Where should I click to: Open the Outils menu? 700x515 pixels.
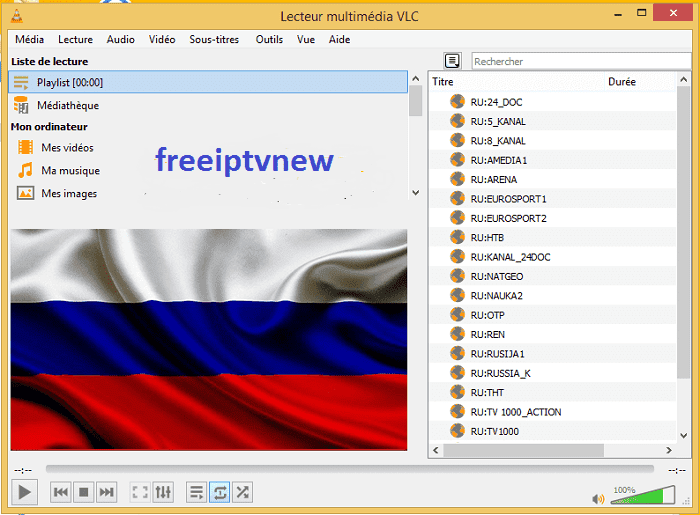tap(269, 39)
